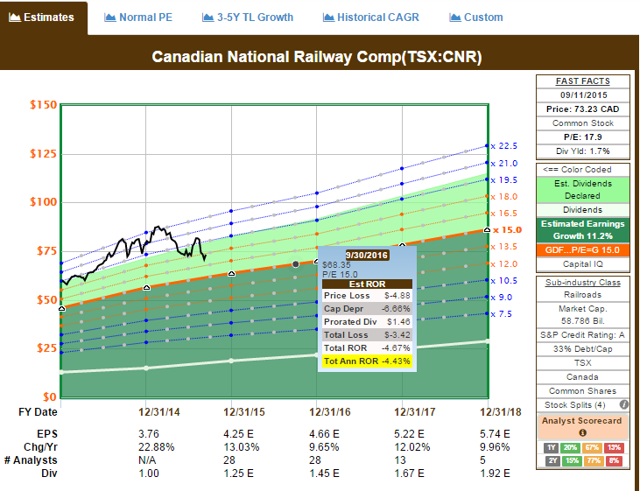Select the x 16.5 P/E line label

[504, 213]
